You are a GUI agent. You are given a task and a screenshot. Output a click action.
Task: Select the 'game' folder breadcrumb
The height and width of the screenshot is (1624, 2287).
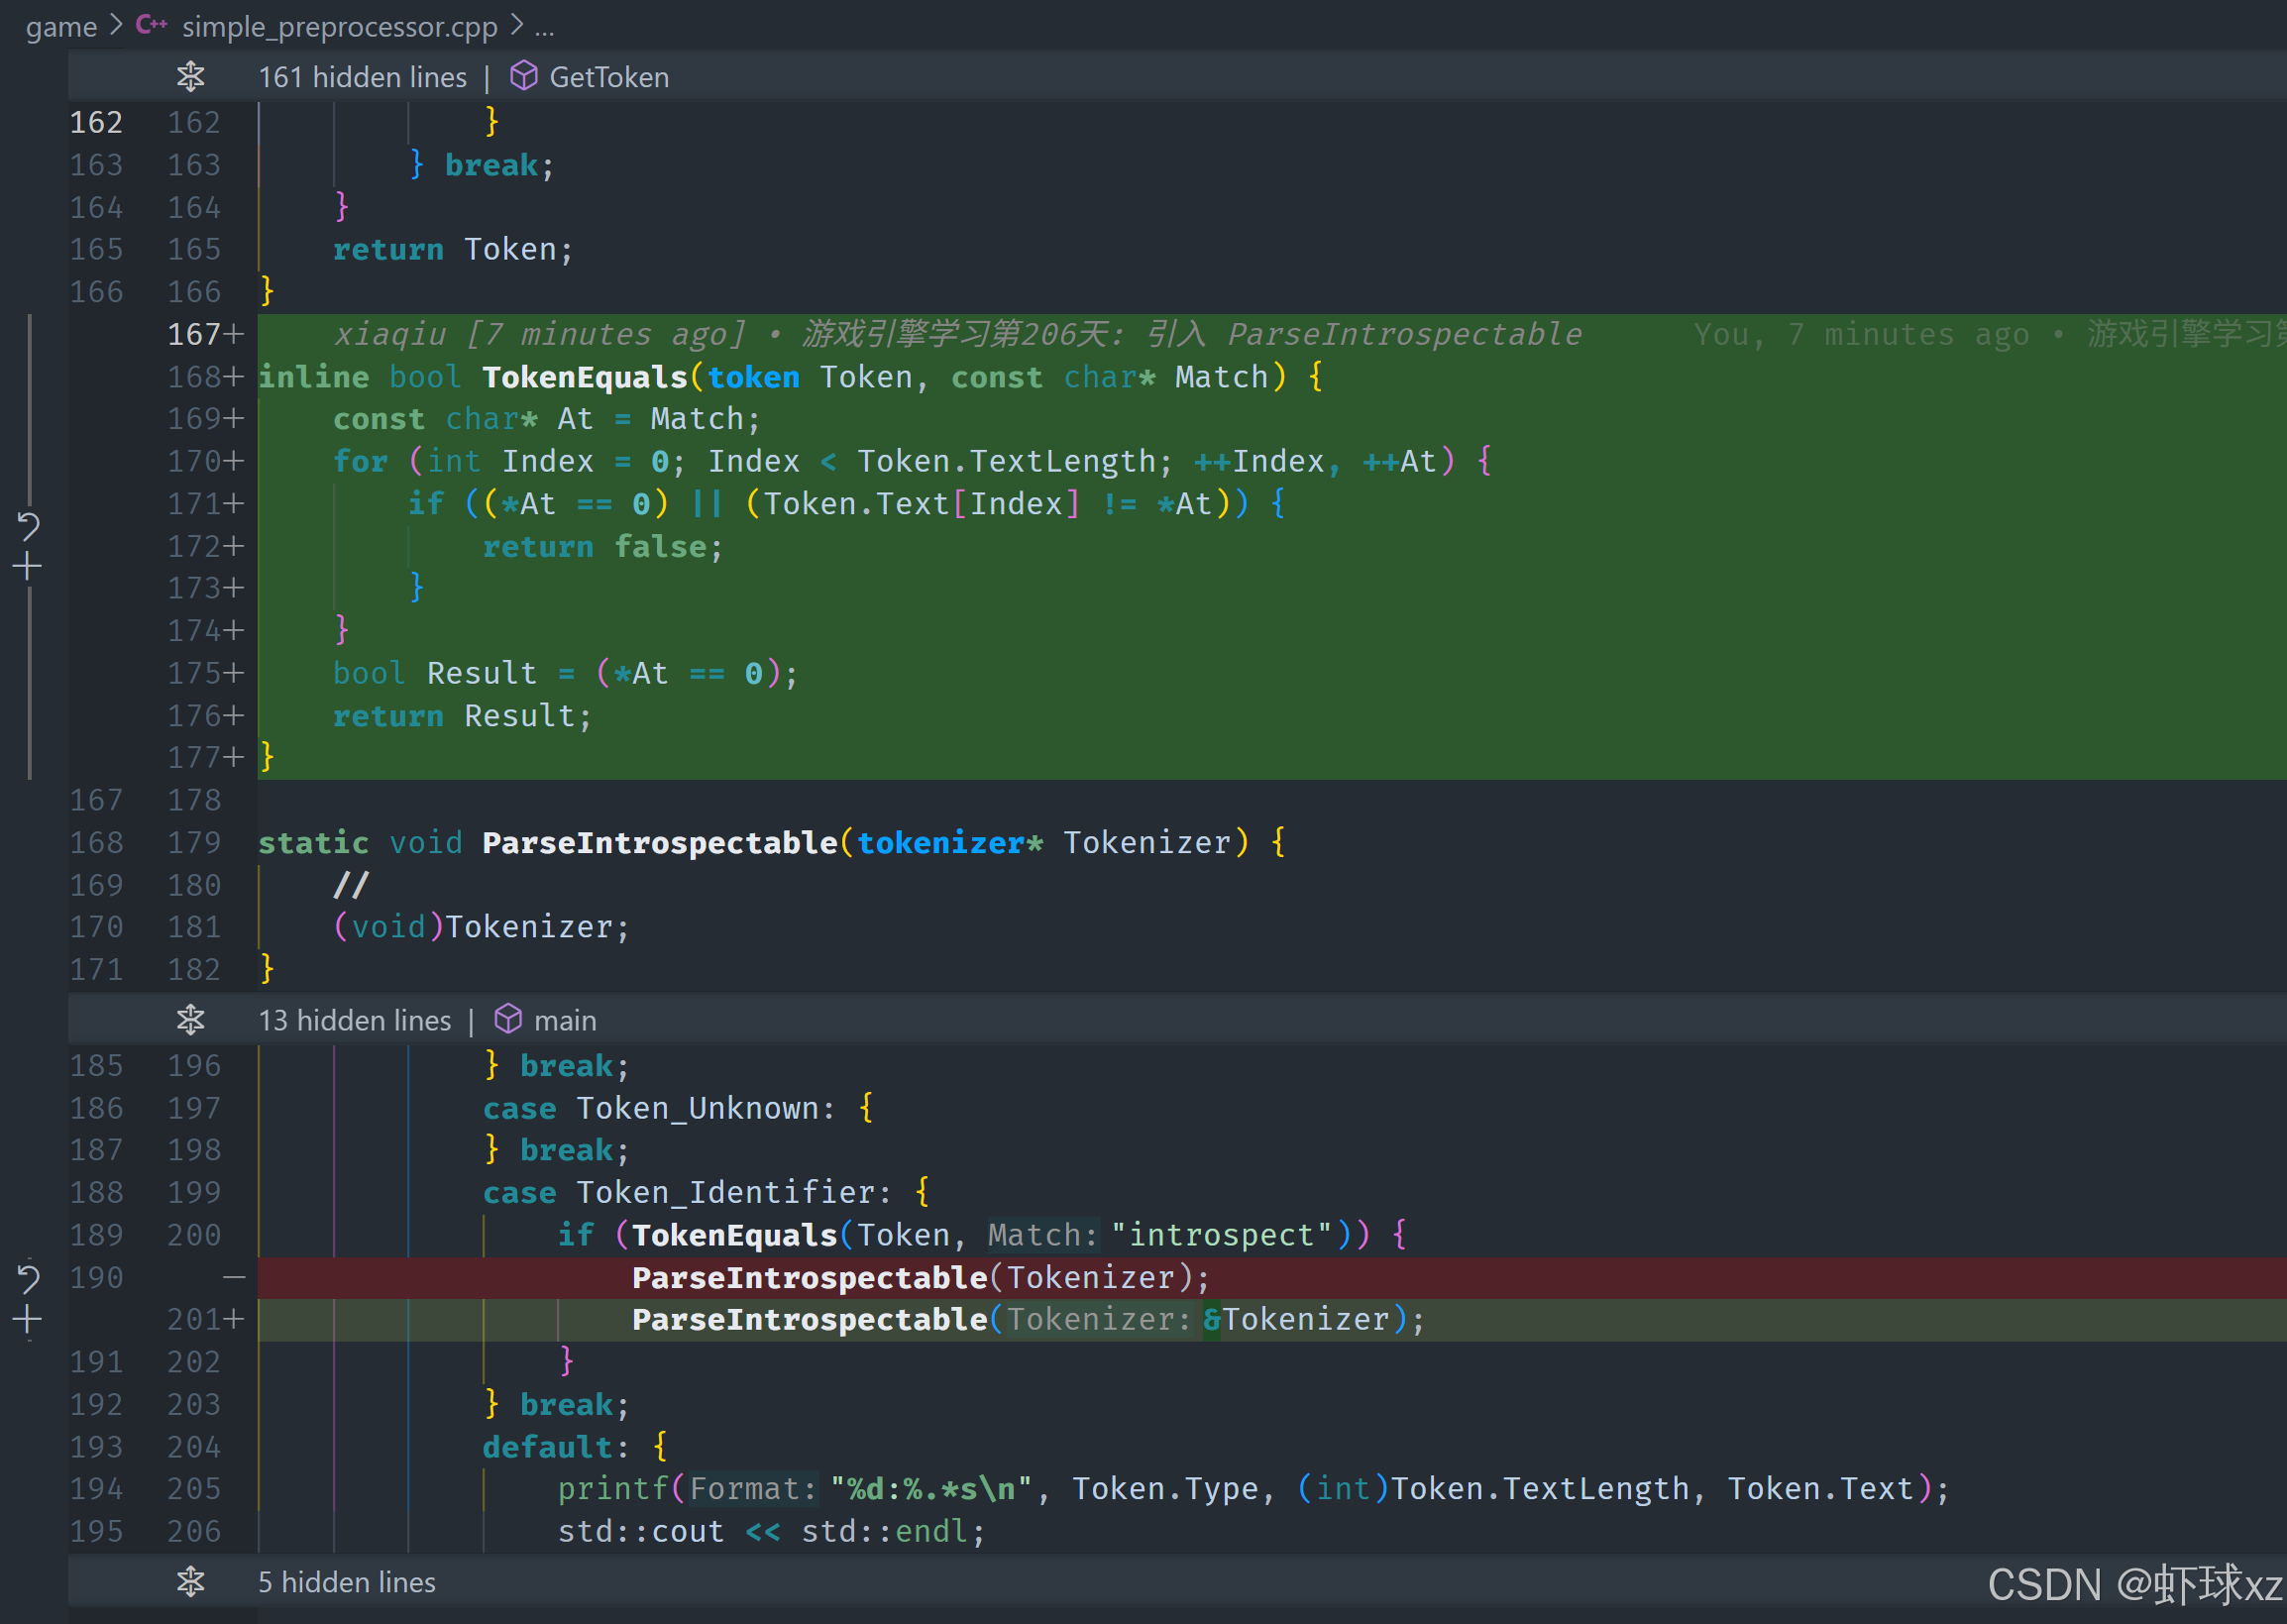coord(61,27)
